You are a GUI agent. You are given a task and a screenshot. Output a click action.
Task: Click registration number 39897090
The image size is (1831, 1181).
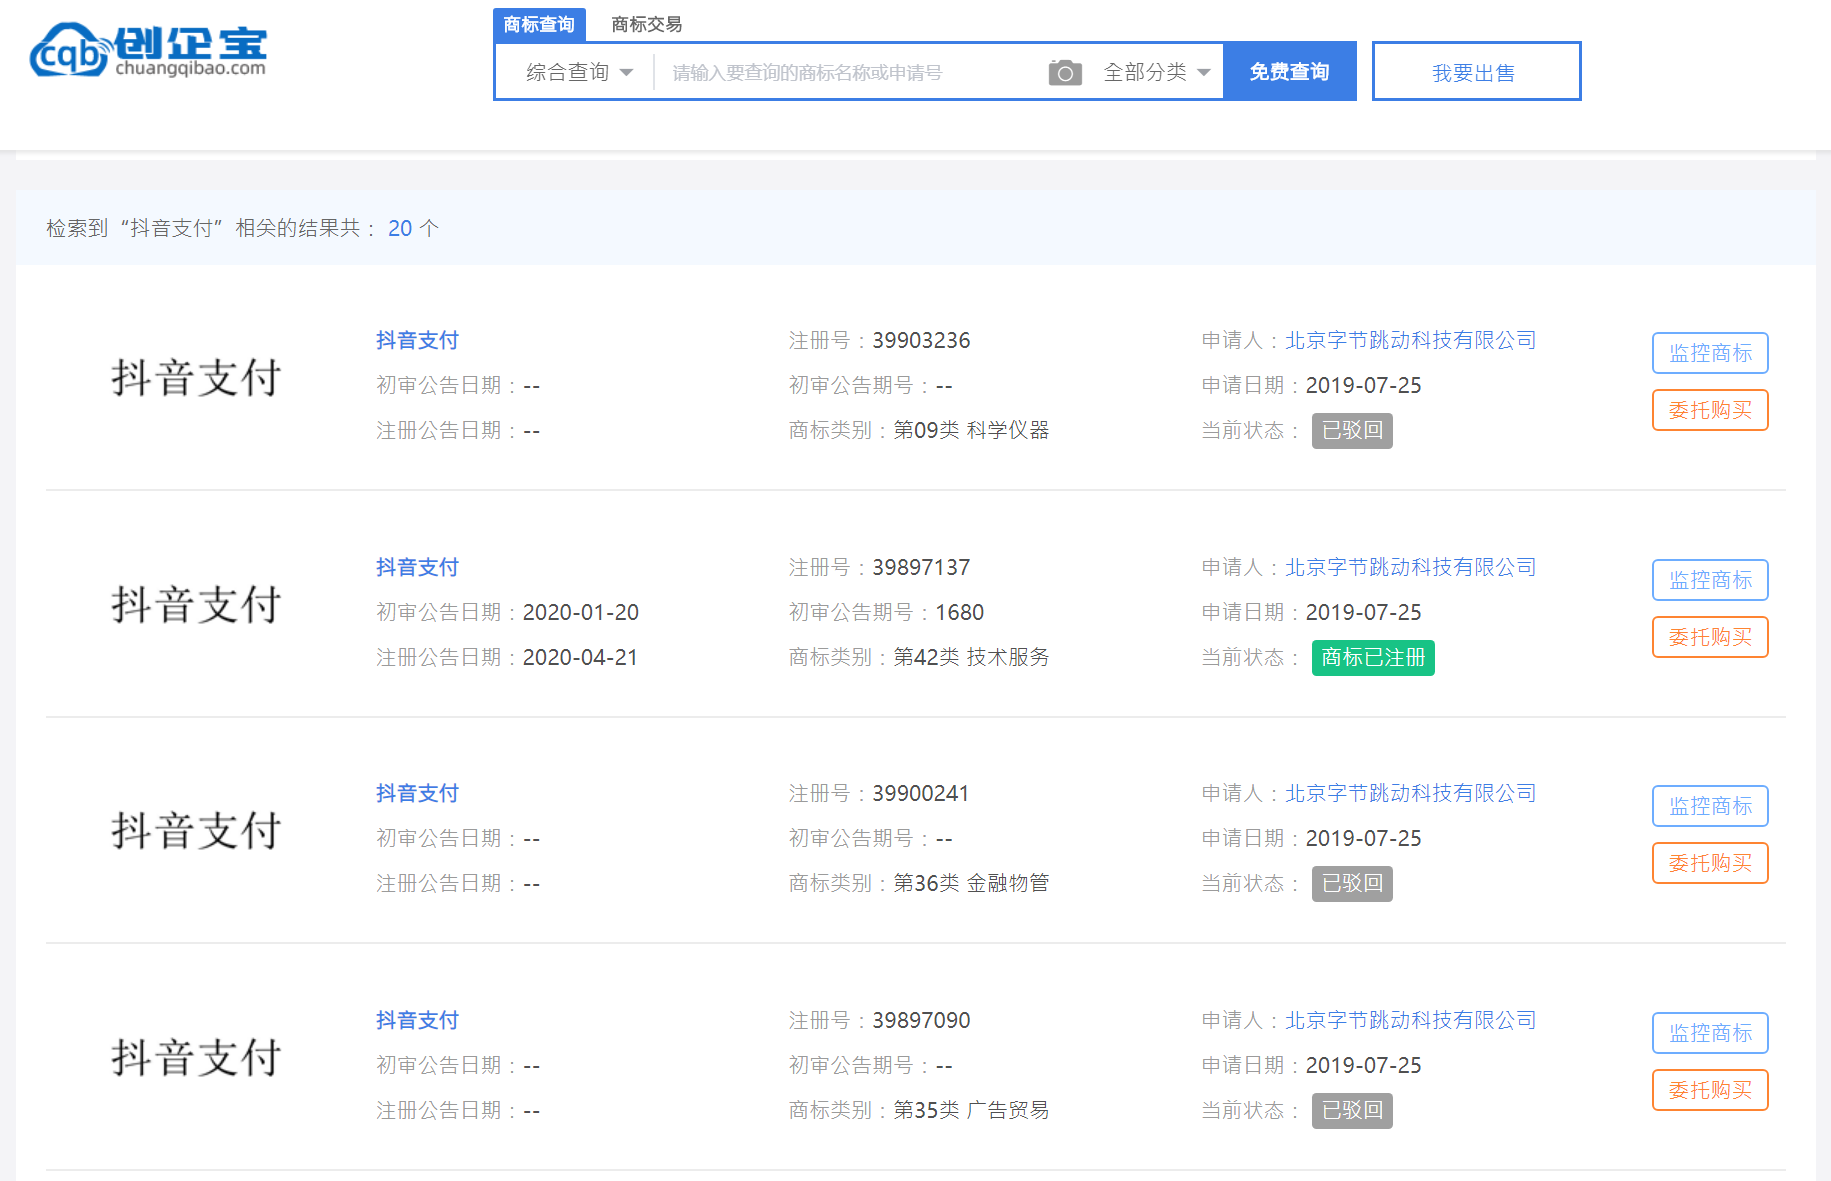point(921,1020)
